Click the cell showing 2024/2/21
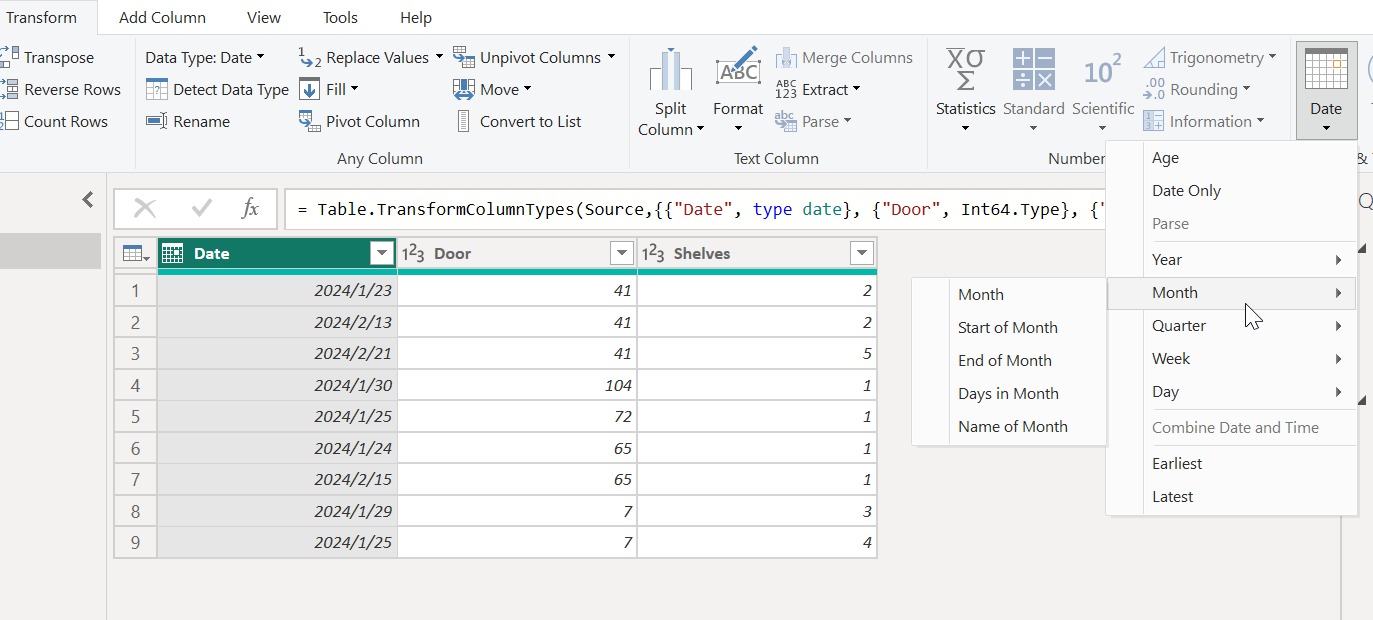The image size is (1373, 620). (277, 354)
